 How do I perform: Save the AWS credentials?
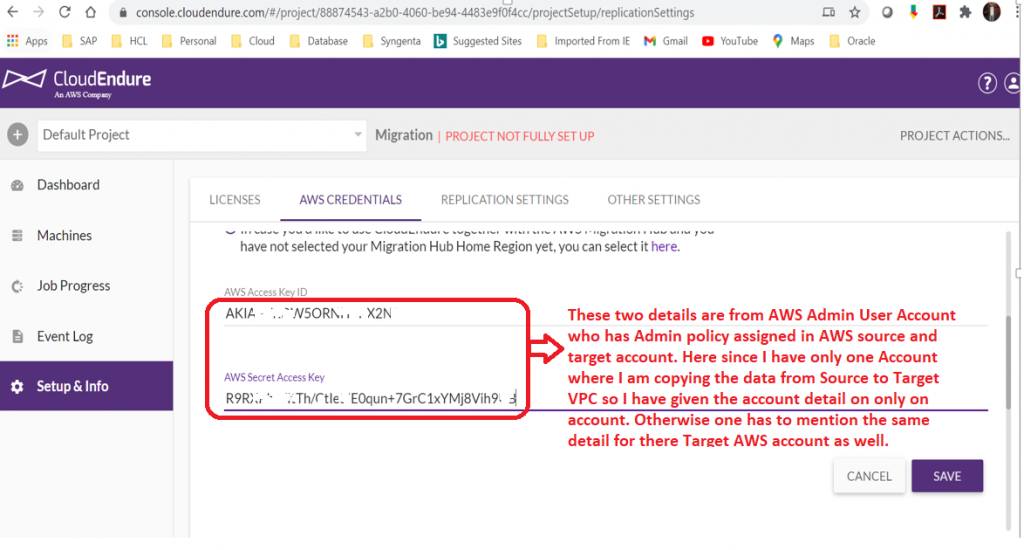coord(947,476)
